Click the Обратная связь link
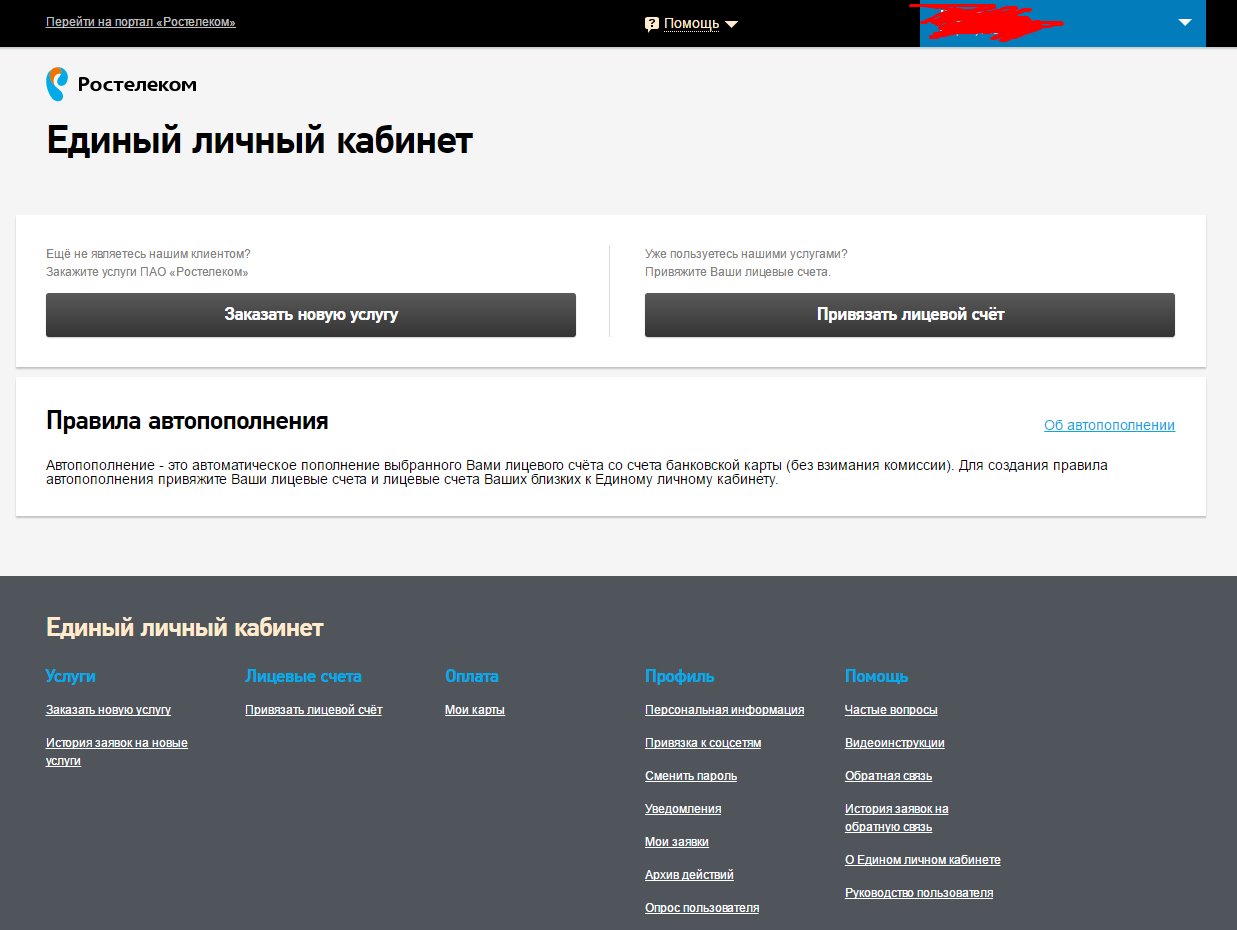This screenshot has width=1237, height=930. [x=889, y=776]
